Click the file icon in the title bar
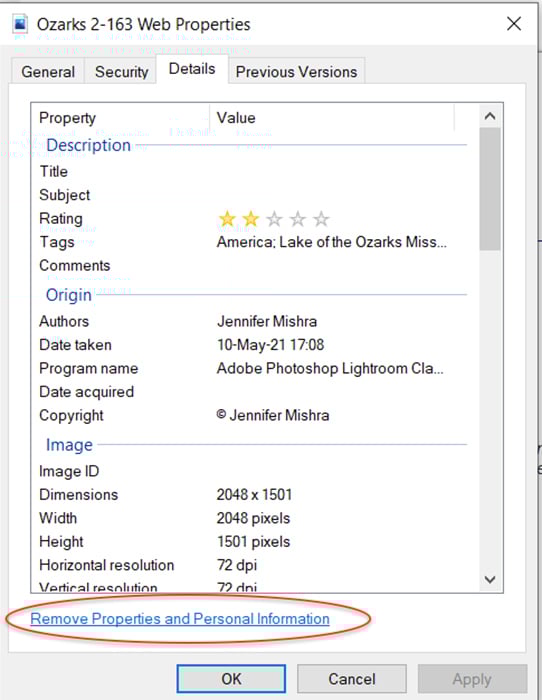Screen dimensions: 542x700 tap(20, 24)
